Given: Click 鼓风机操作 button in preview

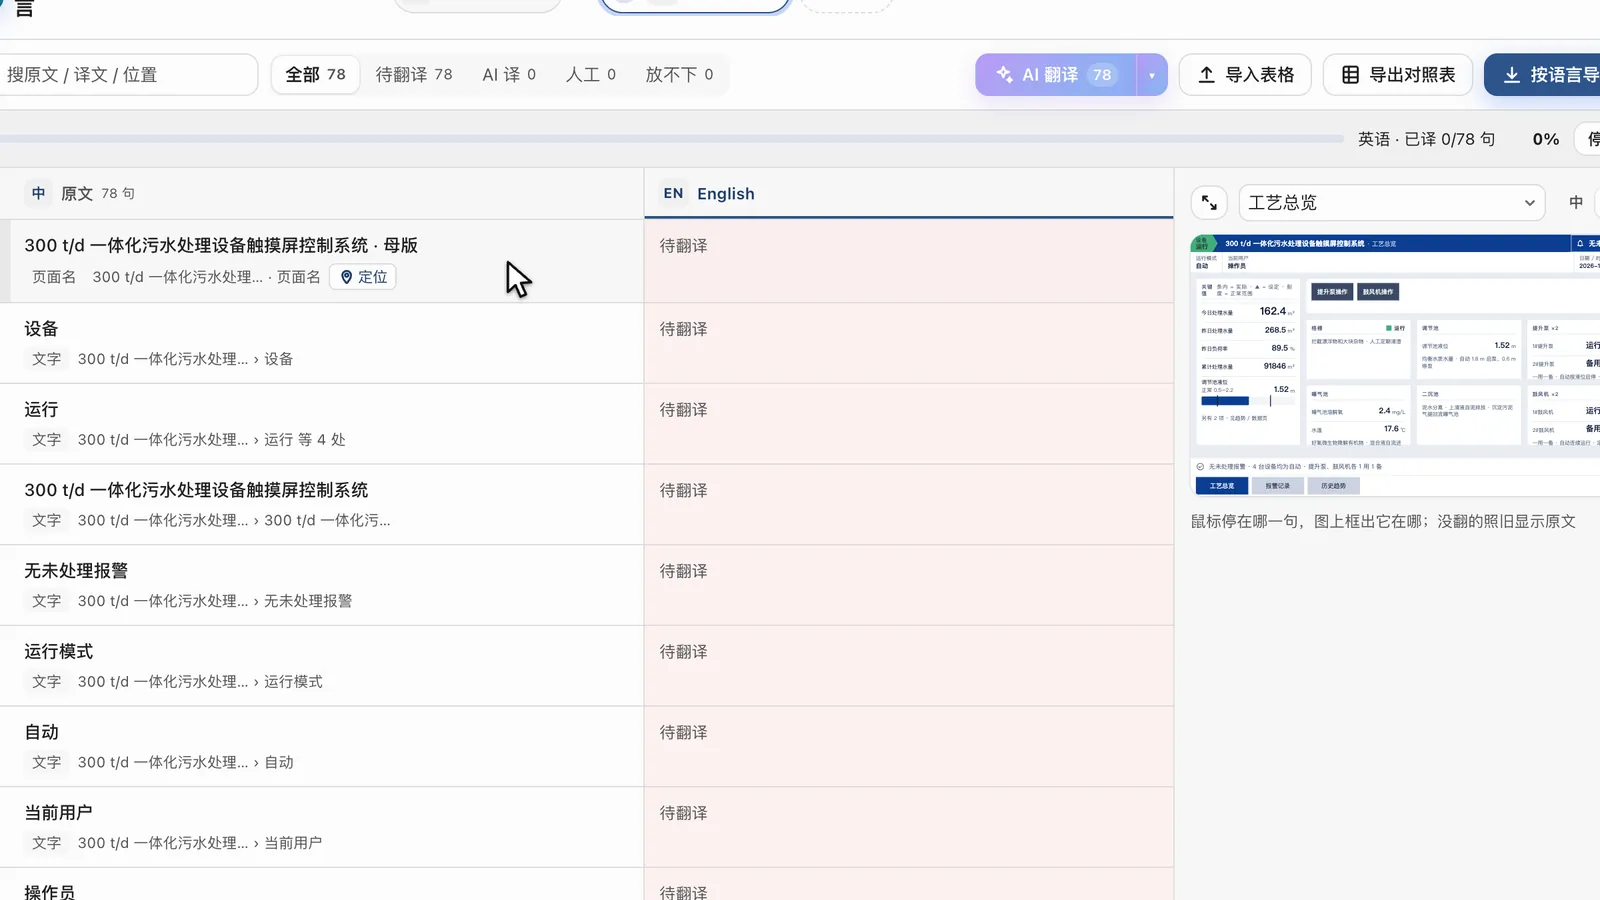Looking at the screenshot, I should (1378, 292).
